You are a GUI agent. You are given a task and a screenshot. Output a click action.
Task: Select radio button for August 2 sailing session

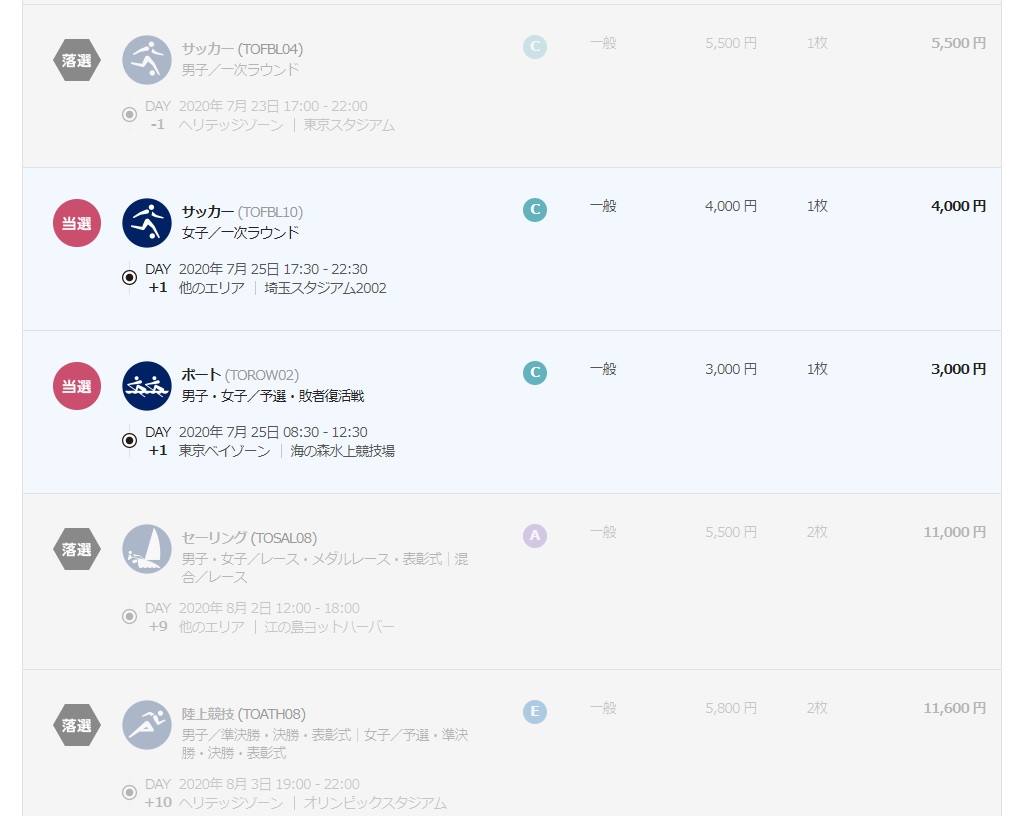(129, 617)
